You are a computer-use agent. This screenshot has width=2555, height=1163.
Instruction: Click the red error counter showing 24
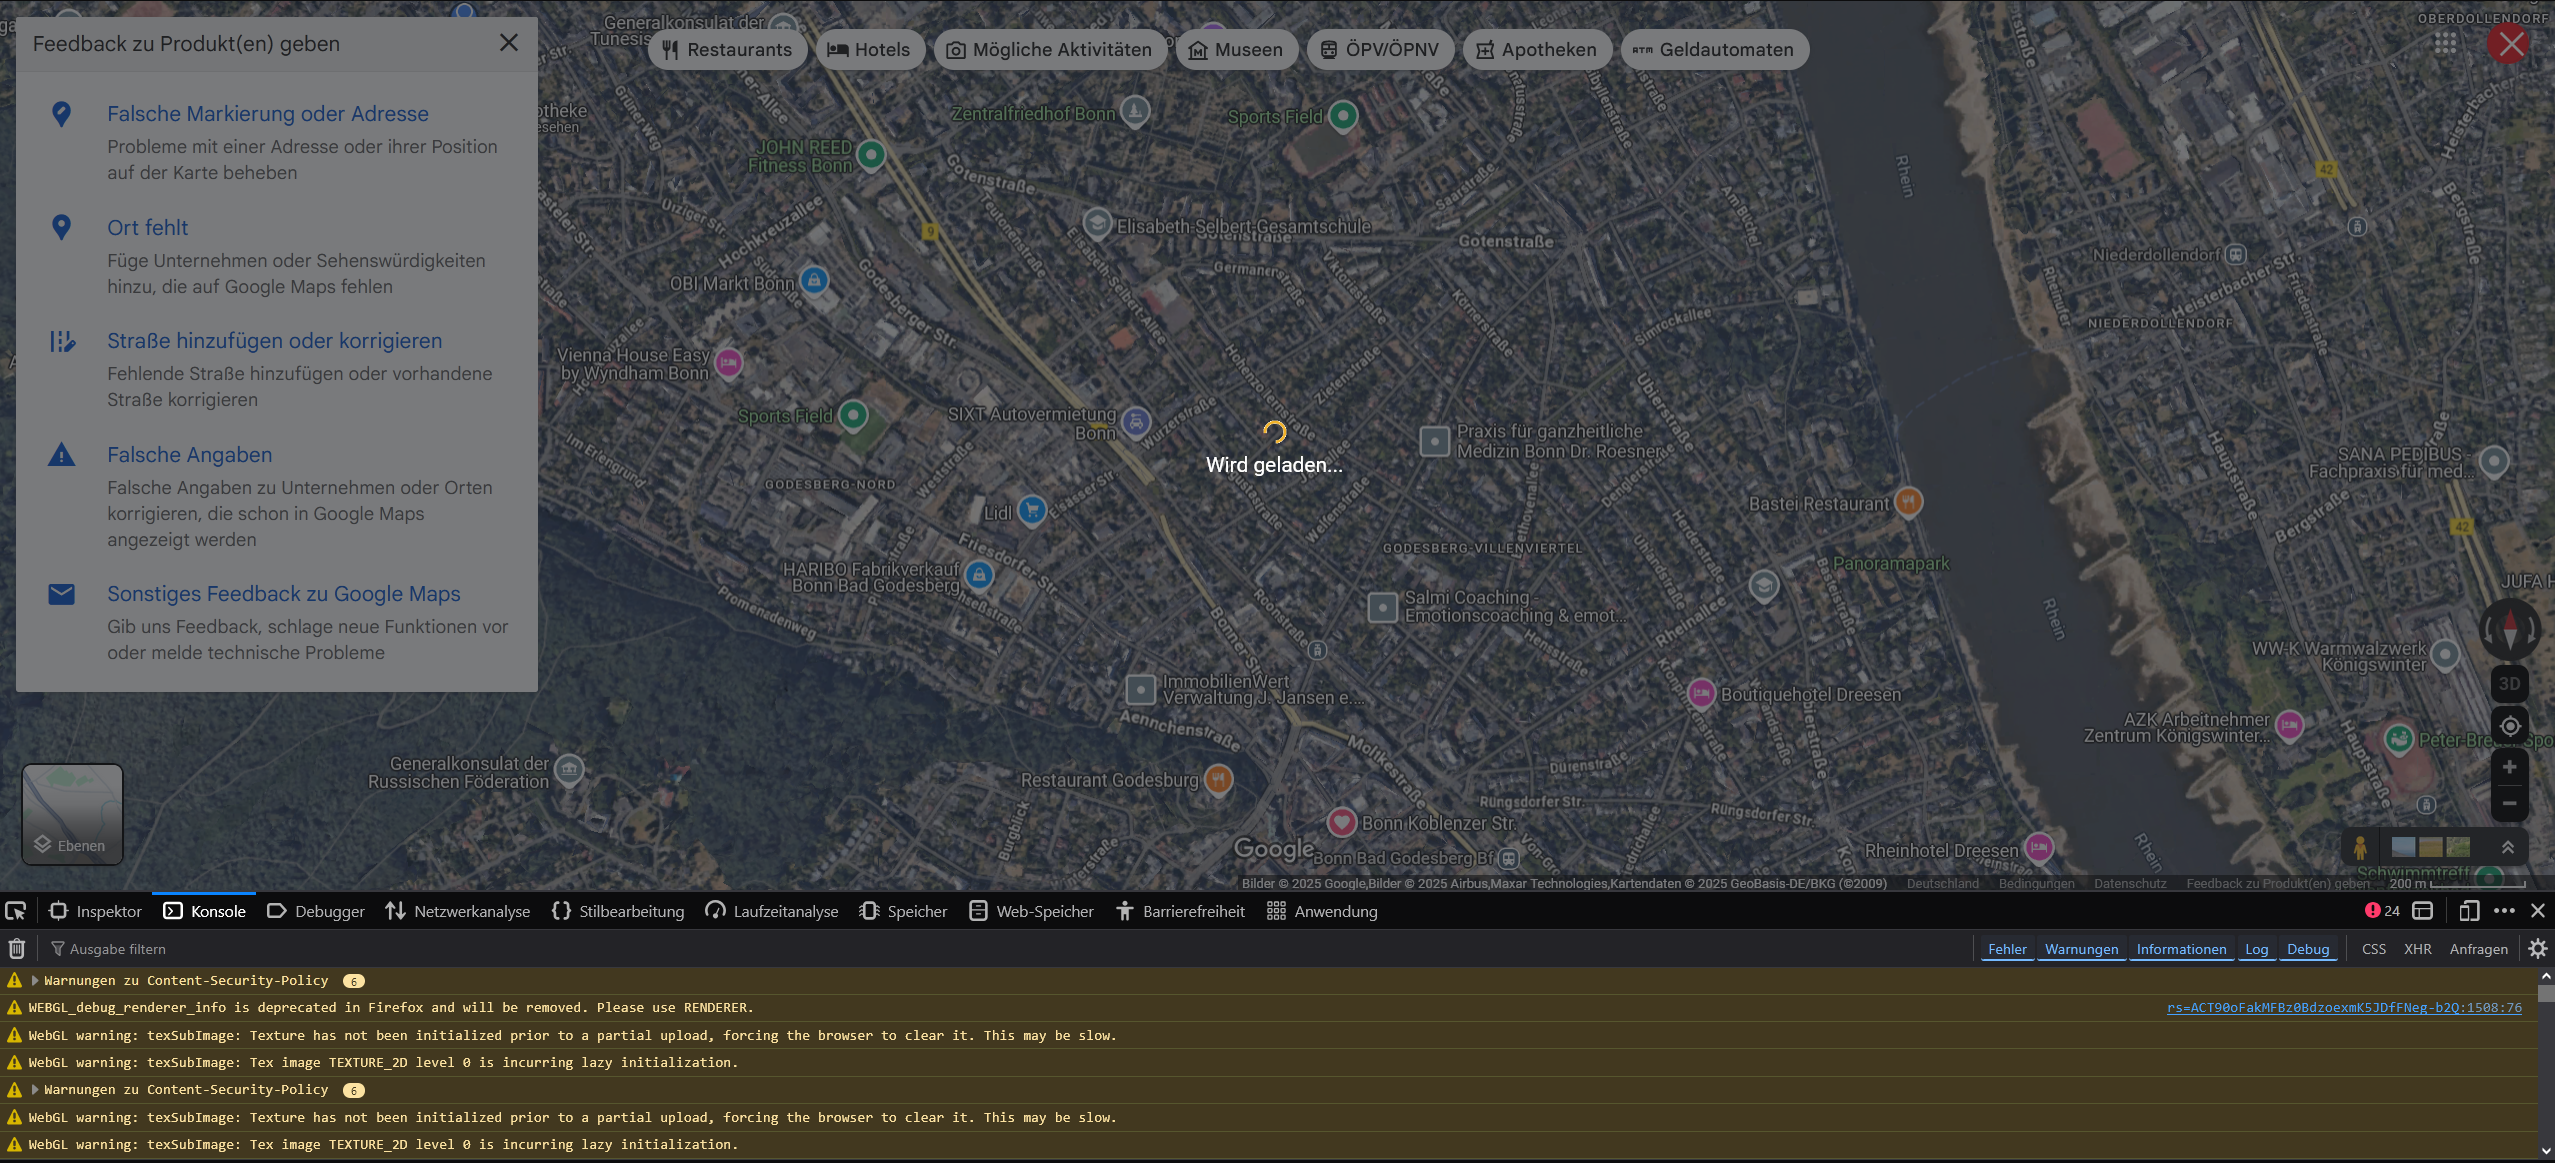pos(2382,911)
